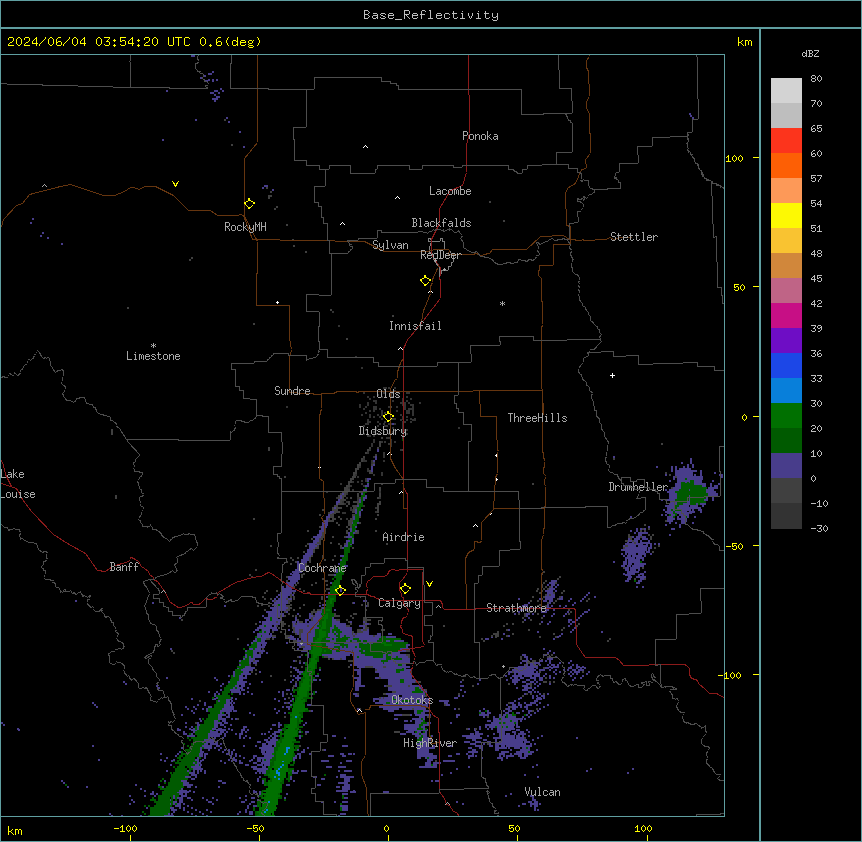Click the Didsbury city label

coord(383,431)
